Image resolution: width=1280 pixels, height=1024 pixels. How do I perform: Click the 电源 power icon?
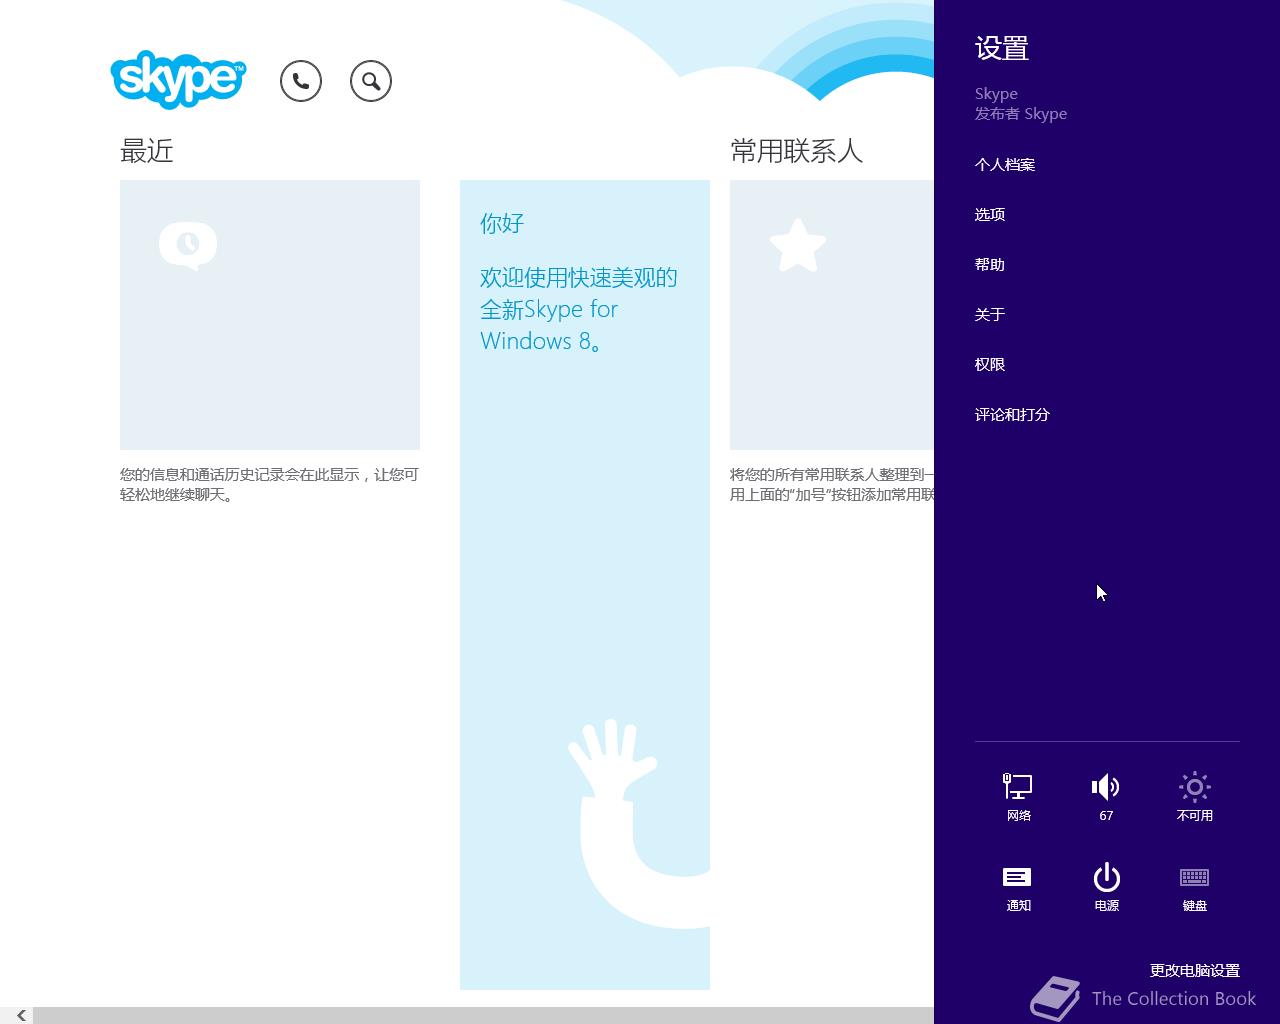[x=1106, y=887]
